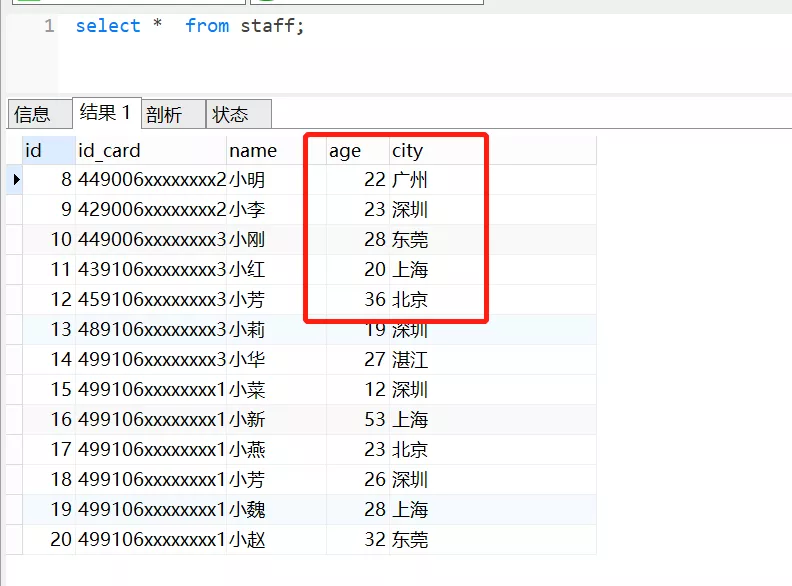
Task: Click the age cell 12
Action: (358, 389)
